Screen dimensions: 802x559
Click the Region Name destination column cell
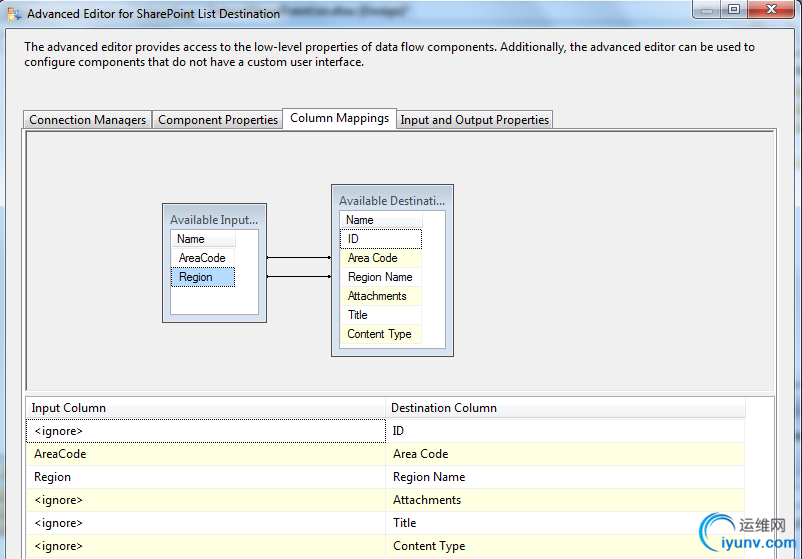pos(565,477)
